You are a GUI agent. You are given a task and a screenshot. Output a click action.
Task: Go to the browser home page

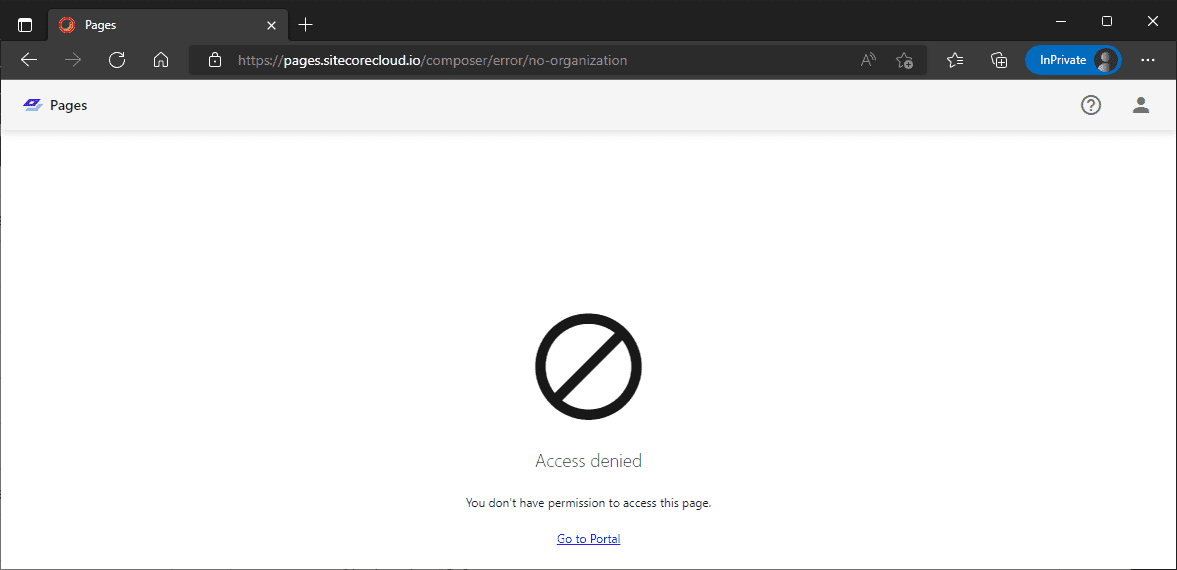pos(161,60)
